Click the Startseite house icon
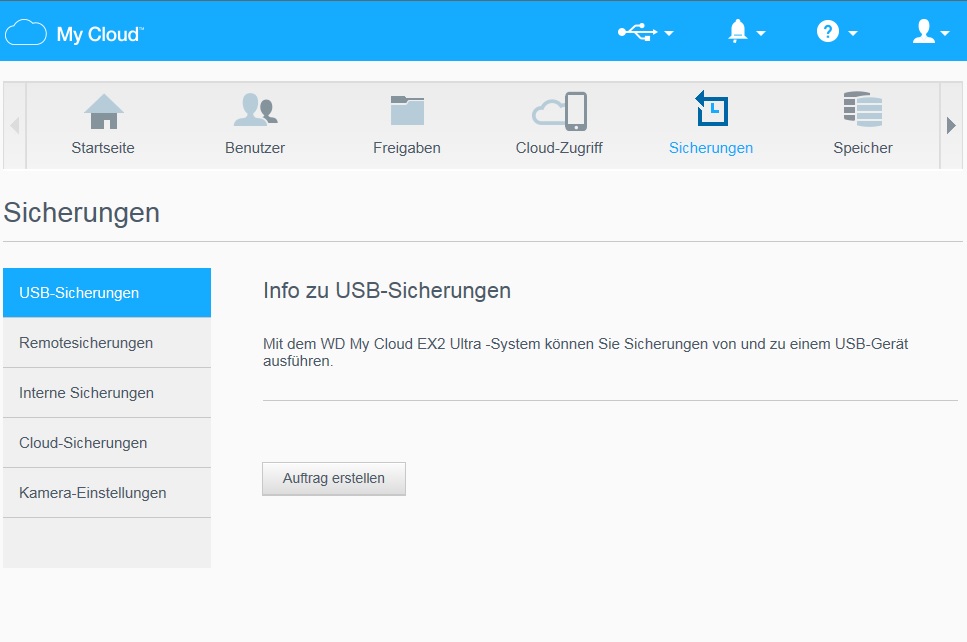This screenshot has height=642, width=967. (103, 112)
